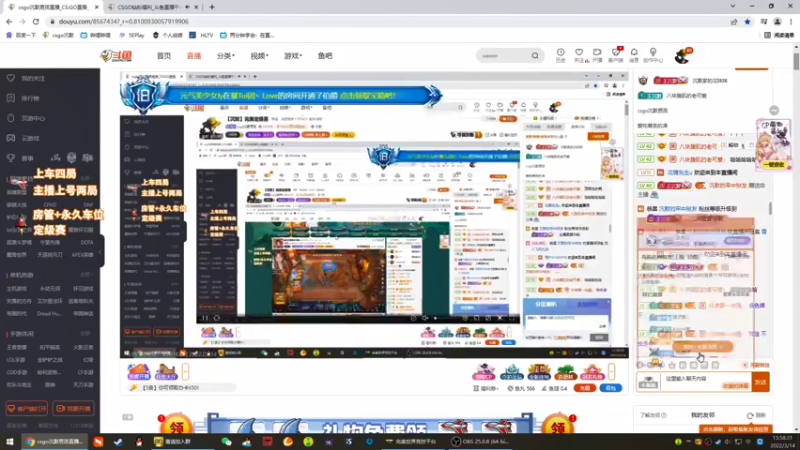Open the 消息 bell notifications icon
Image resolution: width=800 pixels, height=450 pixels.
point(634,55)
